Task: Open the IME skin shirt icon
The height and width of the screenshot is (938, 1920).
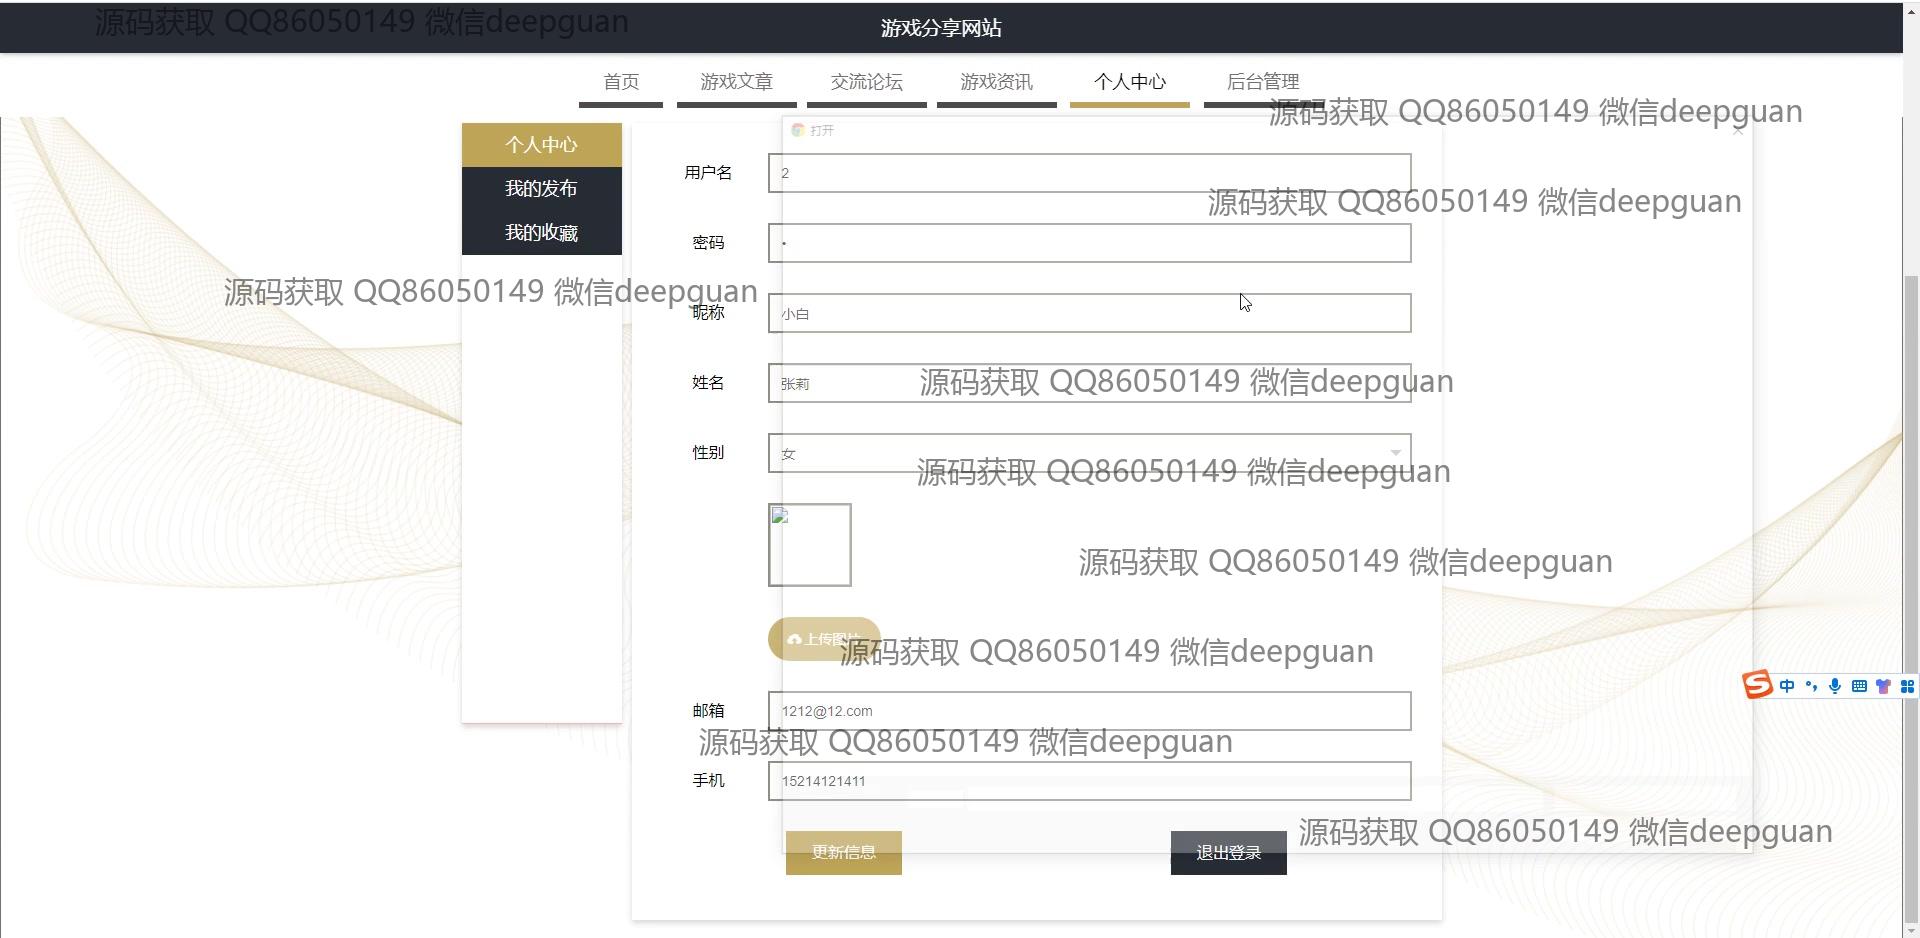Action: pos(1883,686)
